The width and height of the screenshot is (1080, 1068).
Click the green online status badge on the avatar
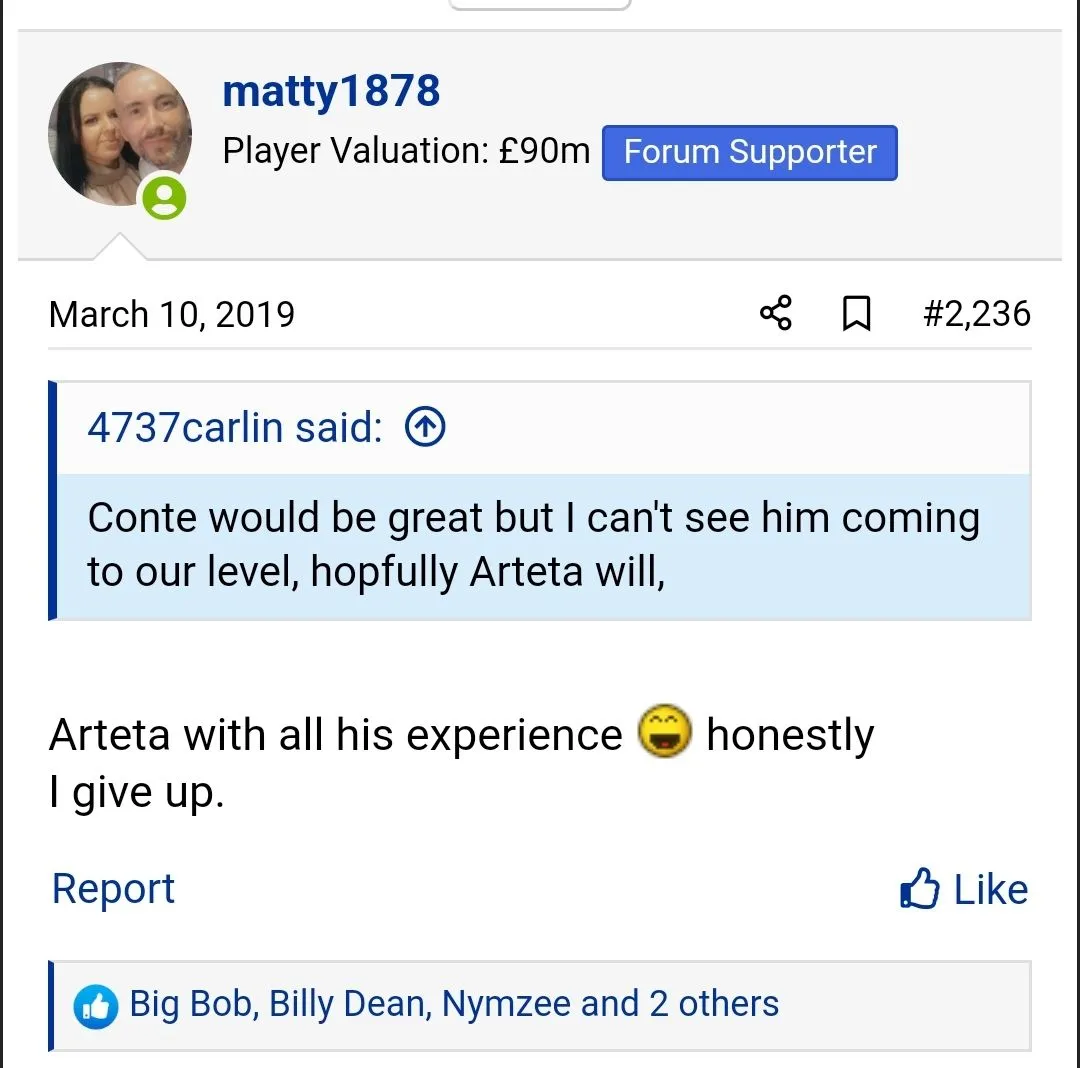click(x=164, y=197)
